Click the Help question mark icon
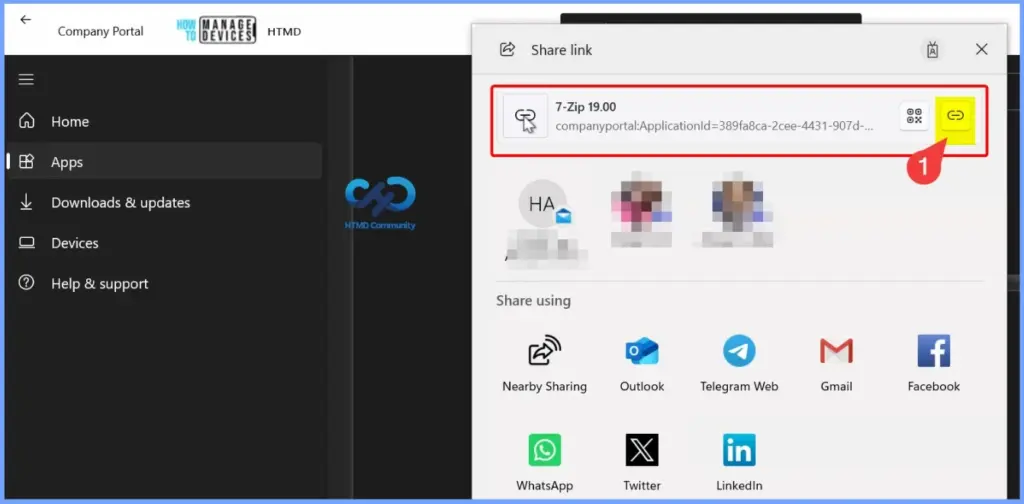The height and width of the screenshot is (504, 1024). tap(26, 283)
